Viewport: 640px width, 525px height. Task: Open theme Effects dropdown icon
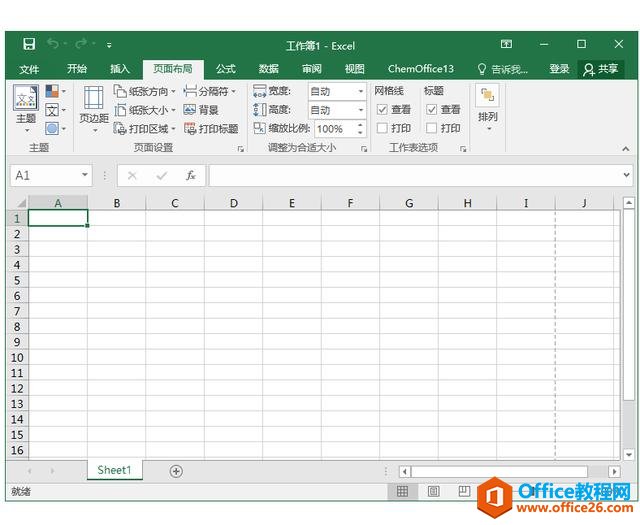pyautogui.click(x=56, y=129)
